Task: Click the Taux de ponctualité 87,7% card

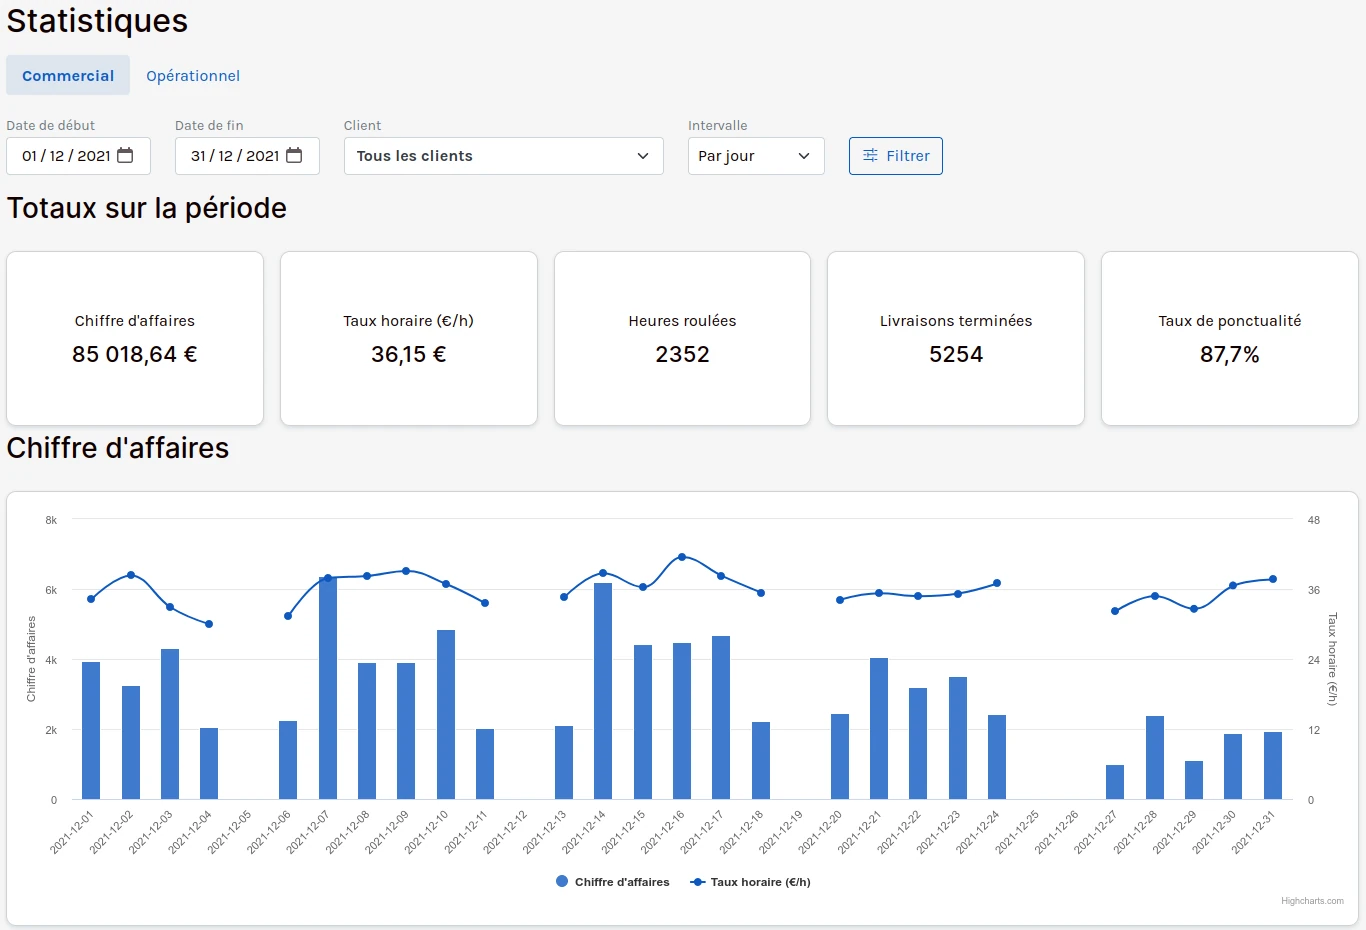Action: [x=1230, y=338]
